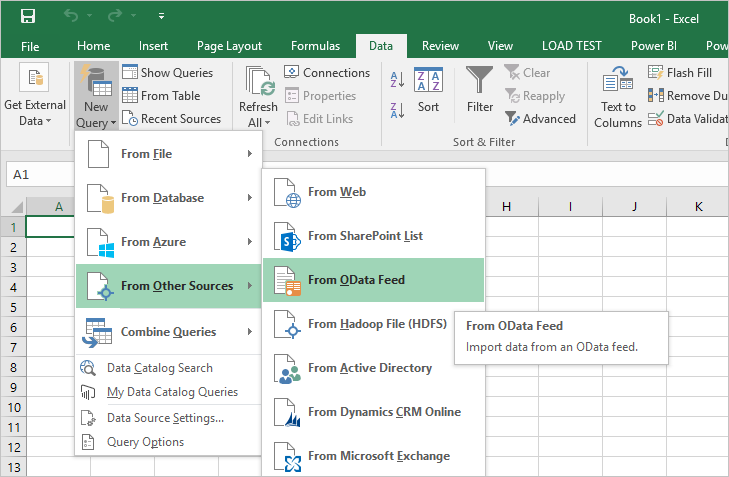Select column header H
This screenshot has height=477, width=729.
click(x=507, y=206)
